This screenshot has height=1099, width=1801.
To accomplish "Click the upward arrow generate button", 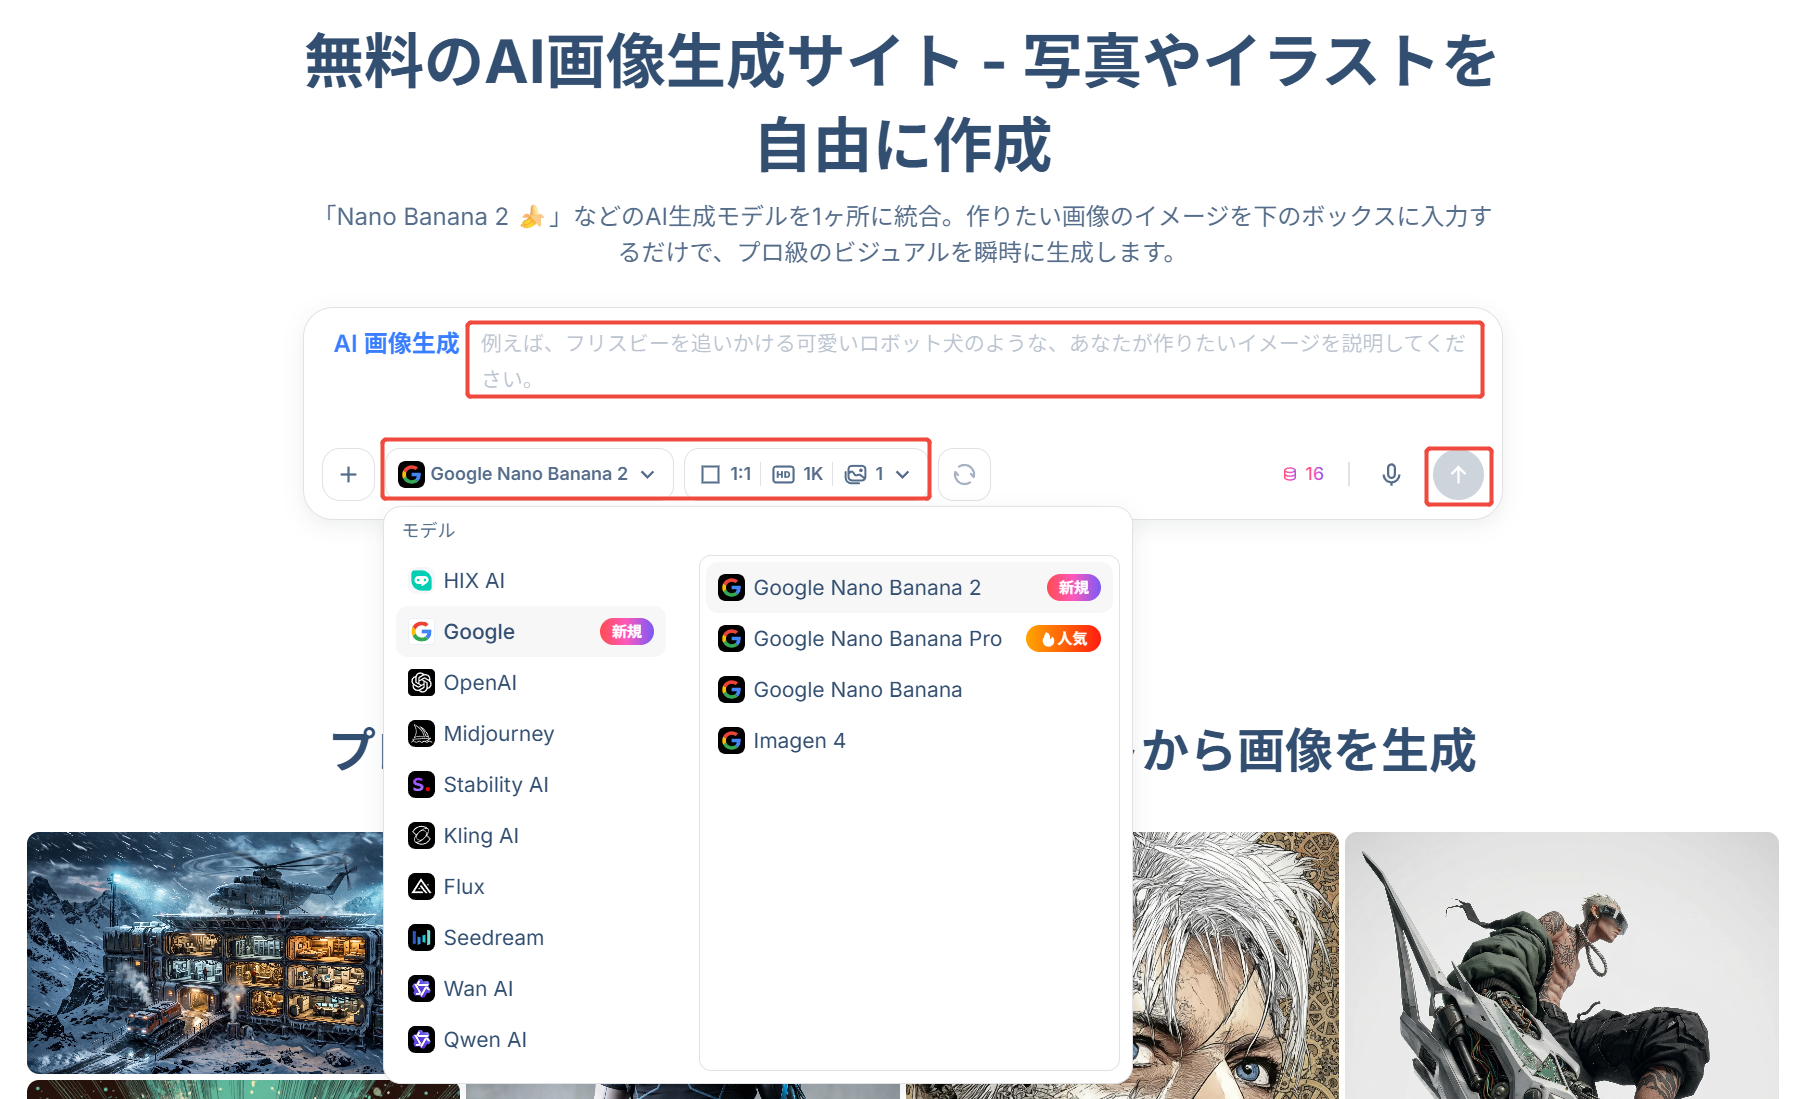I will coord(1458,475).
